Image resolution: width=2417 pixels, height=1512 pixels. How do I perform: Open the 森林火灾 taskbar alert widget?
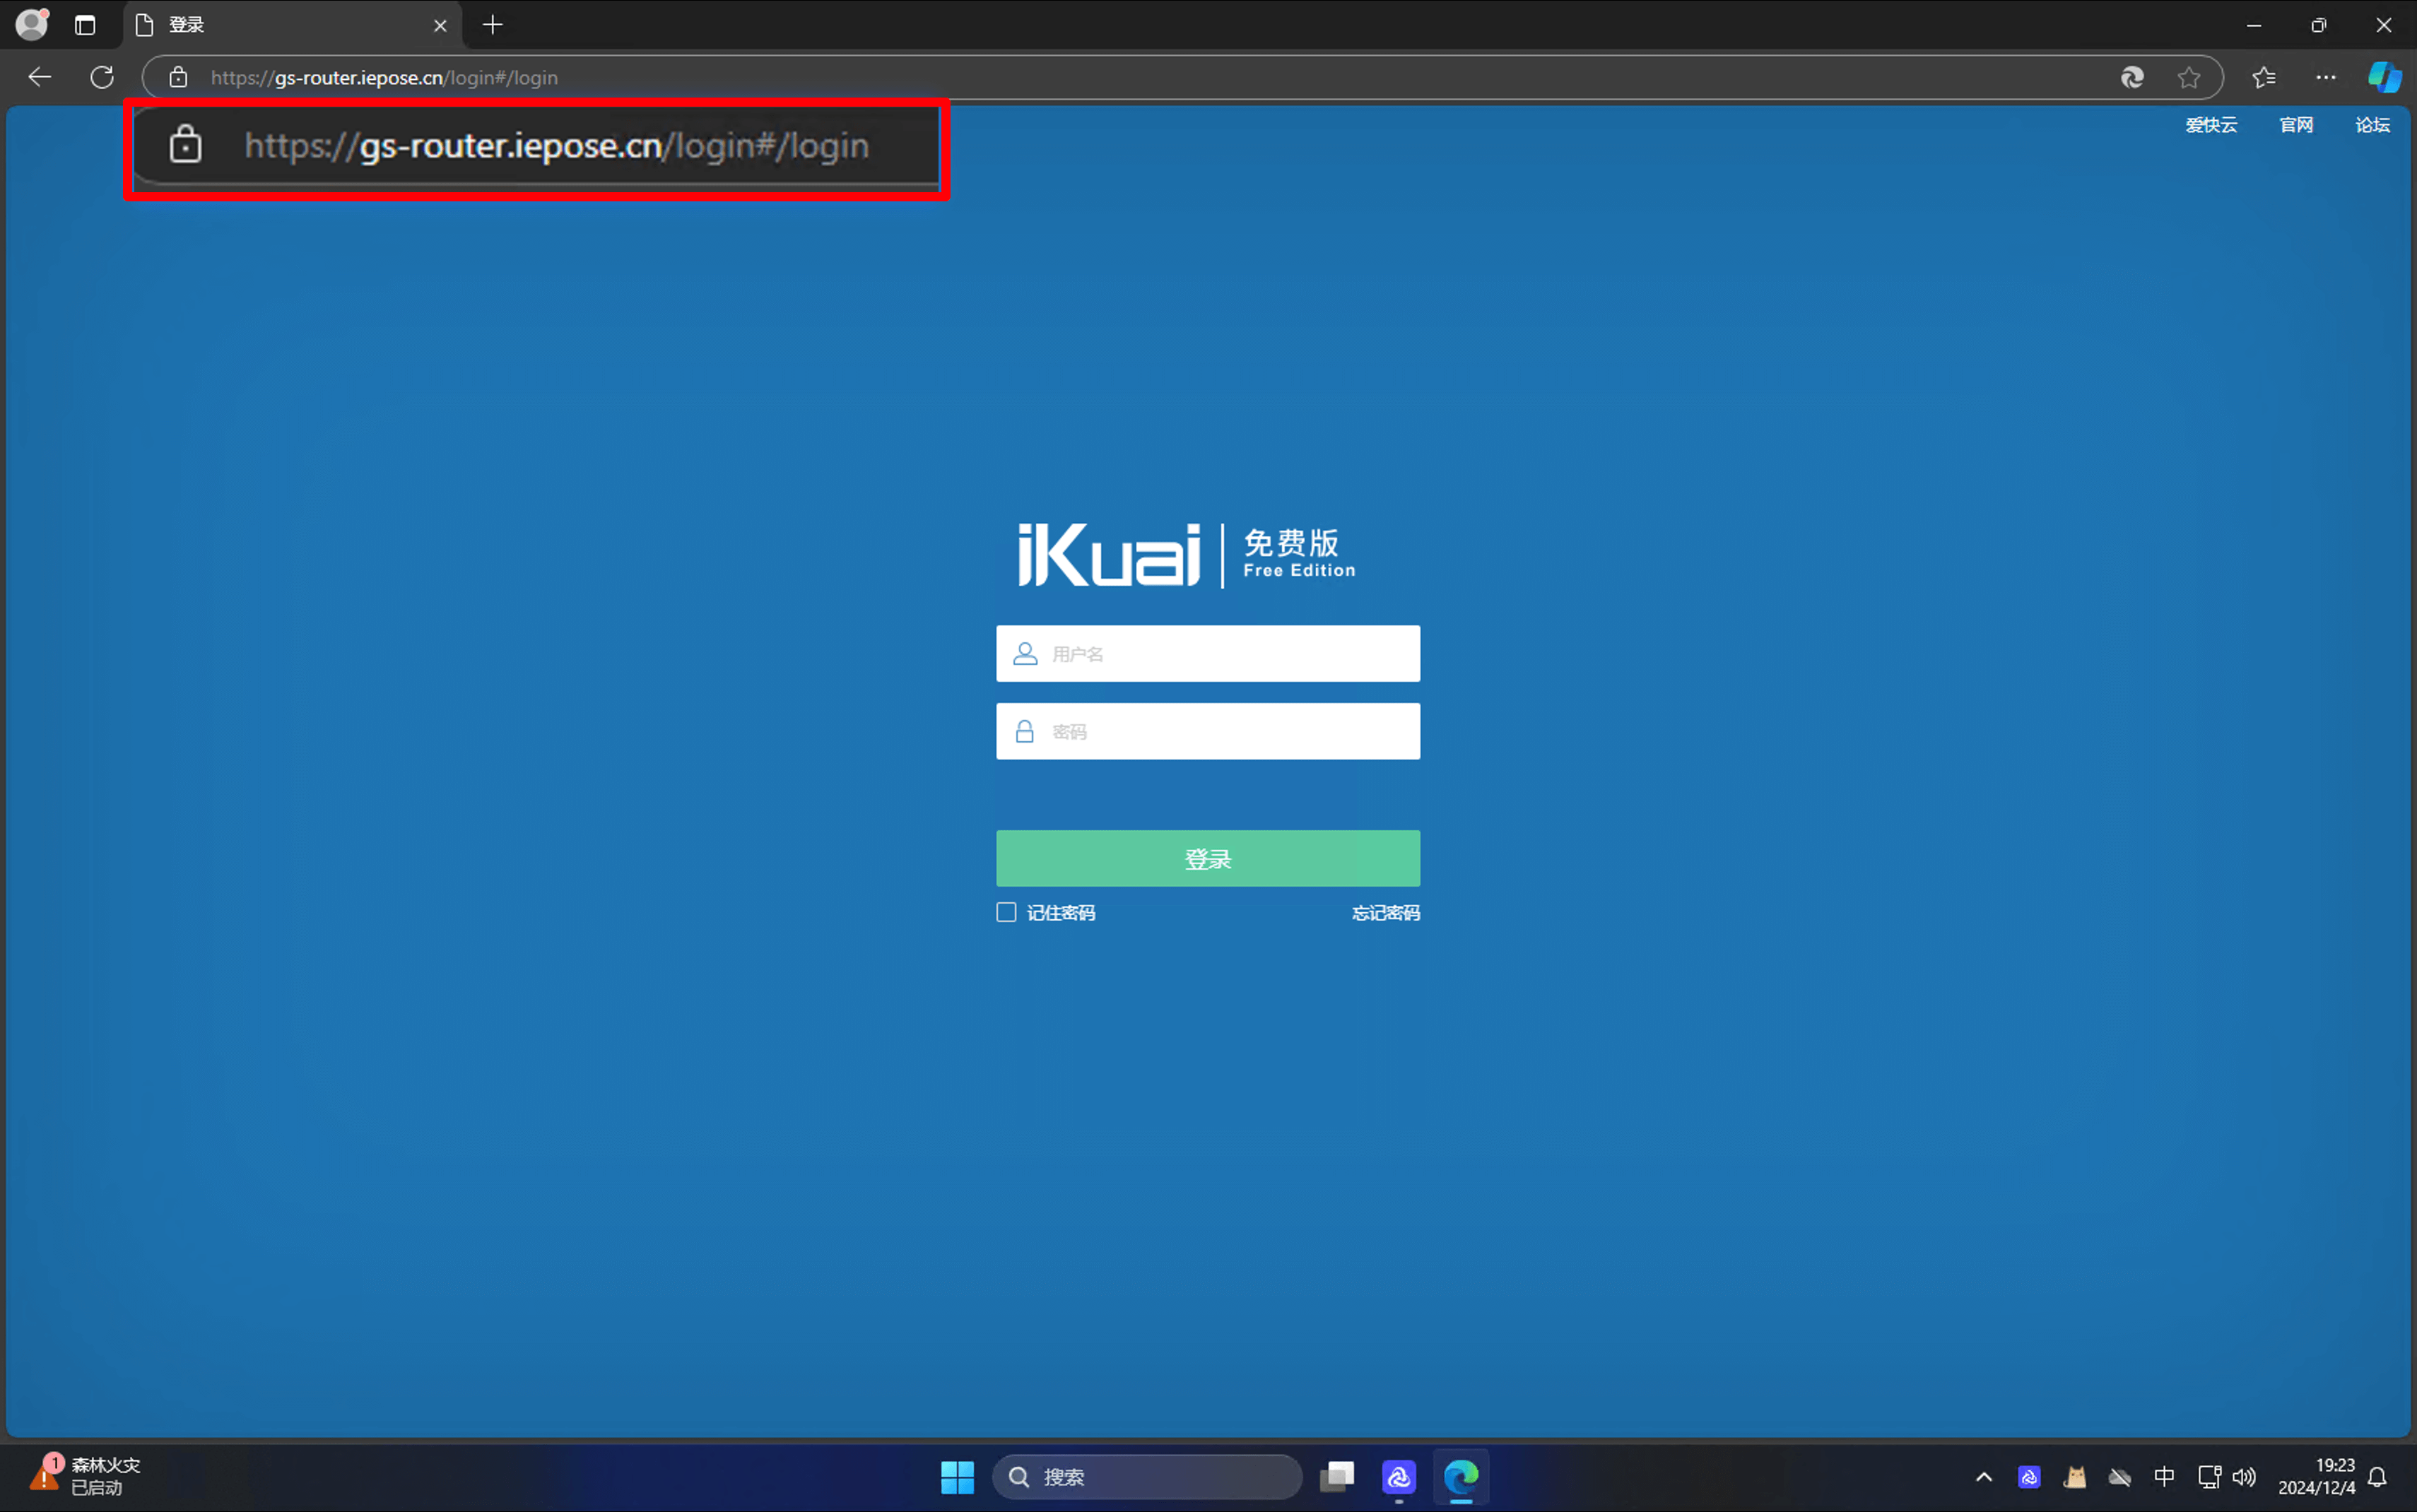click(x=86, y=1476)
